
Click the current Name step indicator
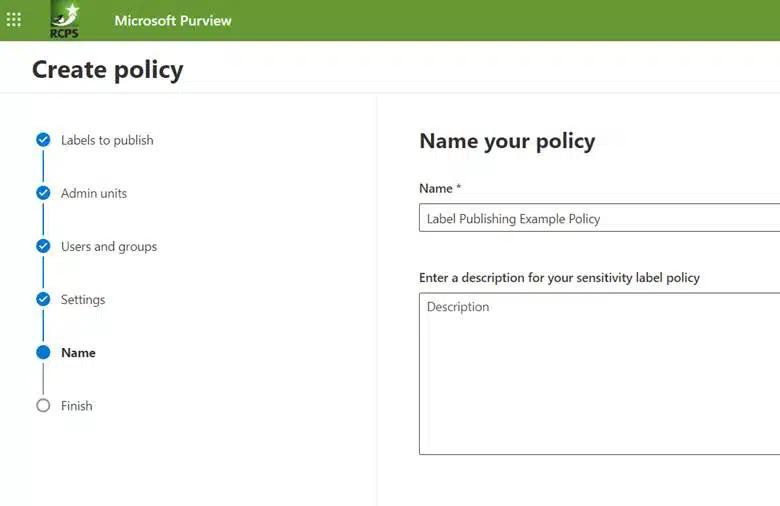43,352
